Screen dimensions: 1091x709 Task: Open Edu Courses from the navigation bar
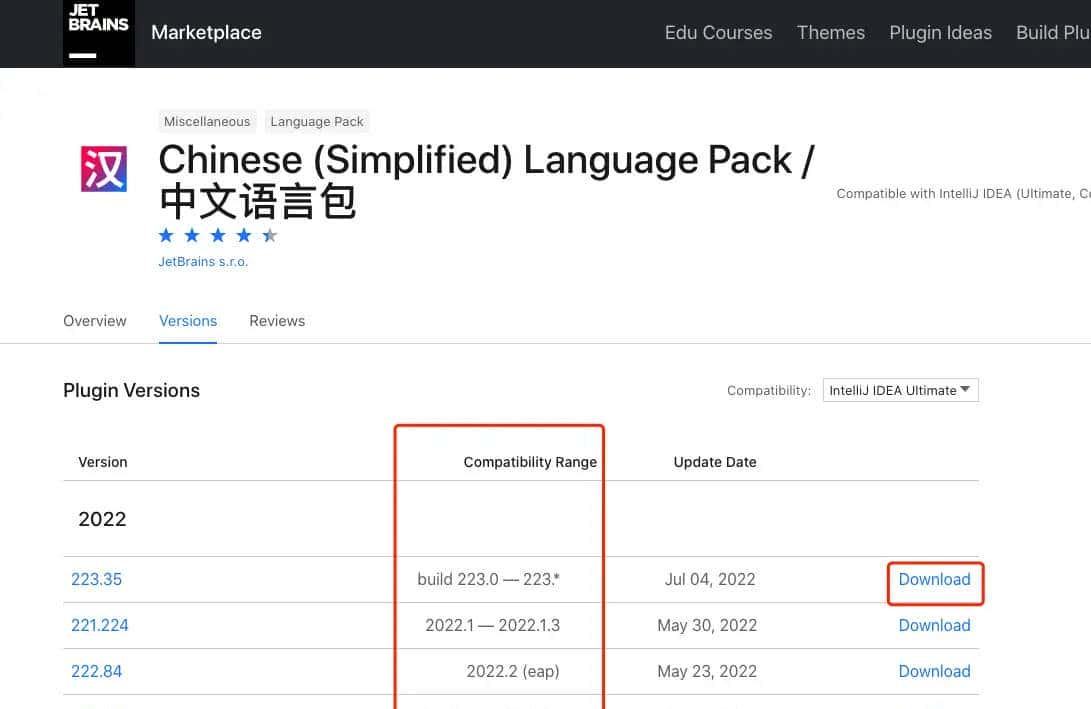tap(718, 33)
